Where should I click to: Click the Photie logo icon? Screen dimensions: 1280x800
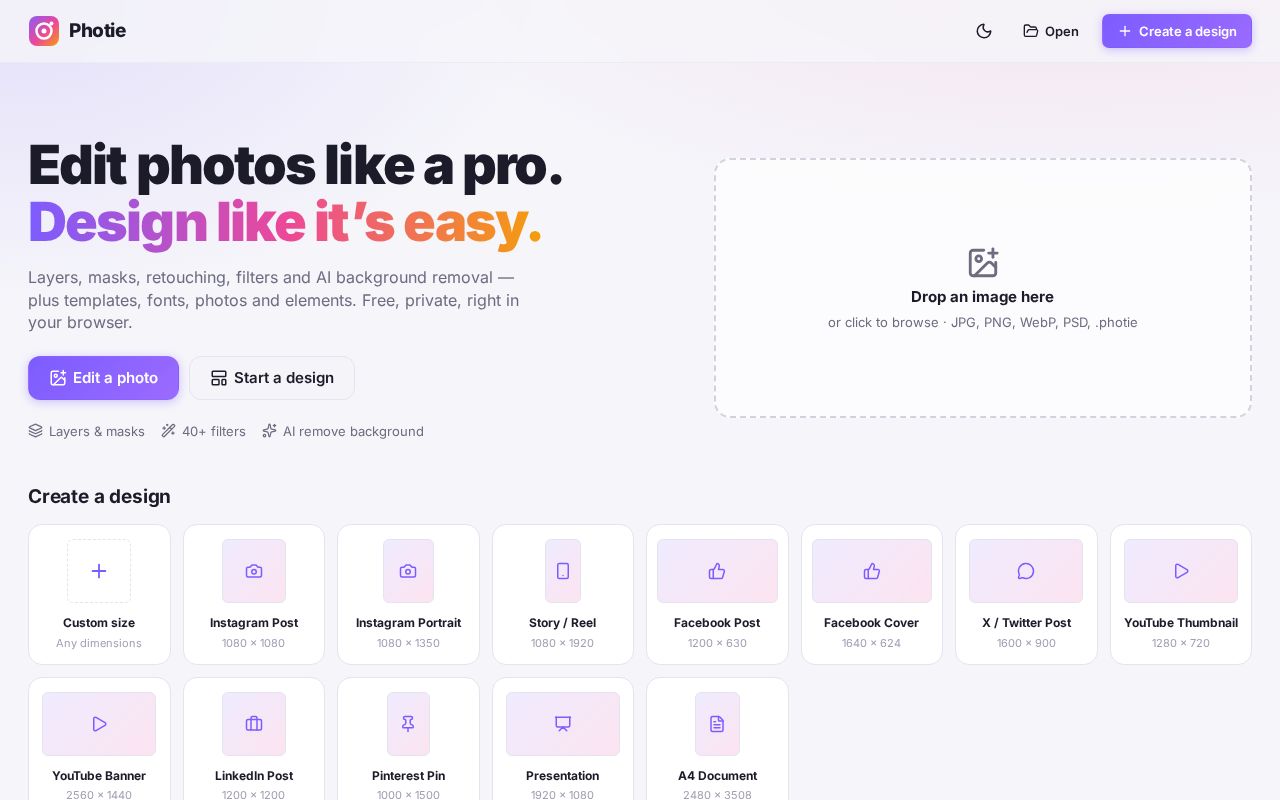44,31
